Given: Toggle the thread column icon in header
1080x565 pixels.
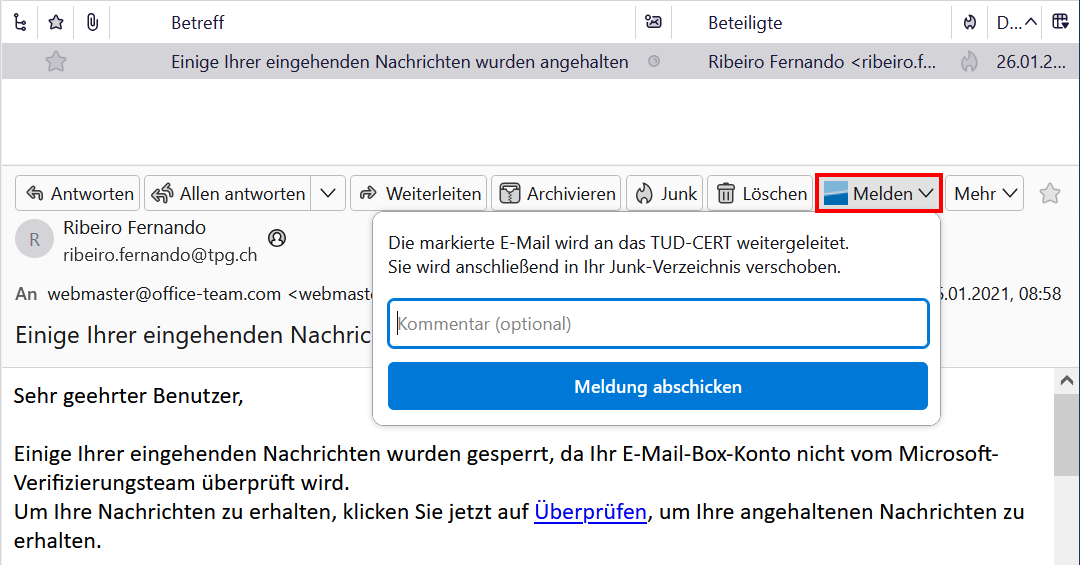Looking at the screenshot, I should click(x=20, y=23).
